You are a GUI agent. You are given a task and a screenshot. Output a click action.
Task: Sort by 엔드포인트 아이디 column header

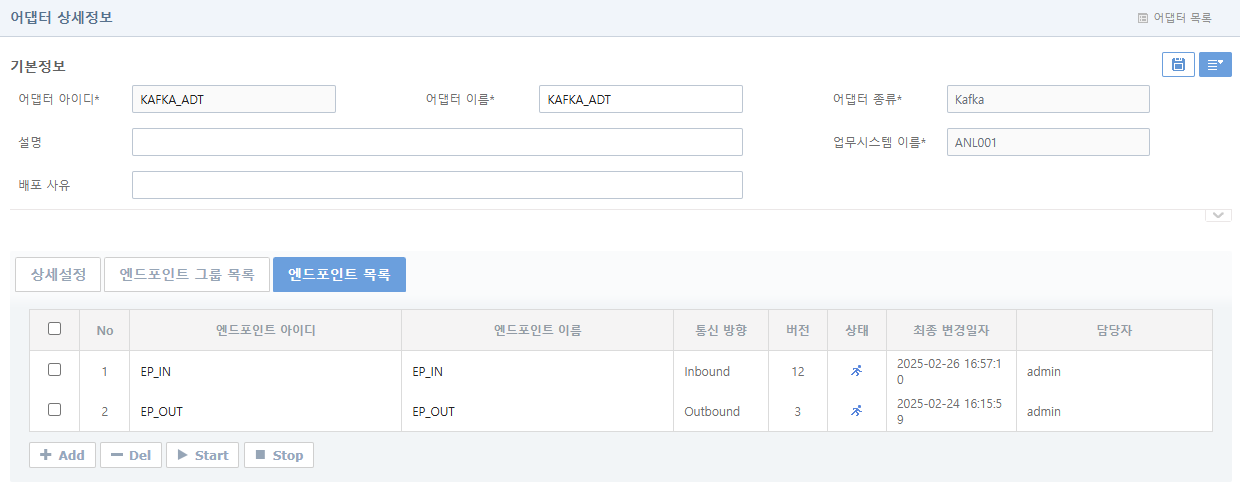tap(265, 330)
